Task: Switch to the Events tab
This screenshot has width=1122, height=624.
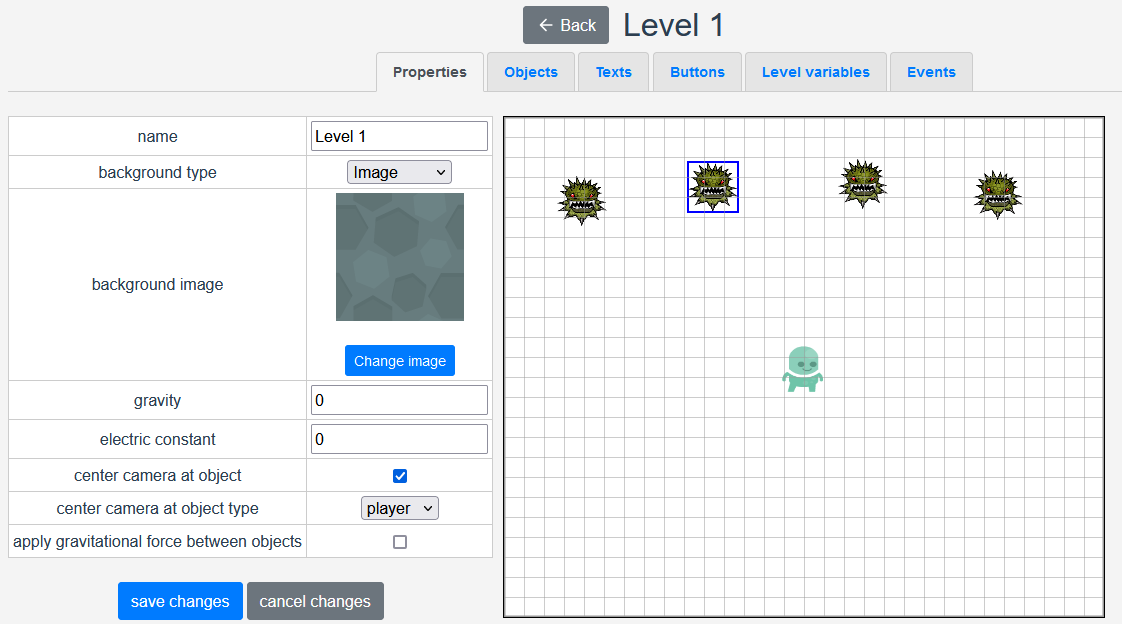Action: tap(931, 72)
